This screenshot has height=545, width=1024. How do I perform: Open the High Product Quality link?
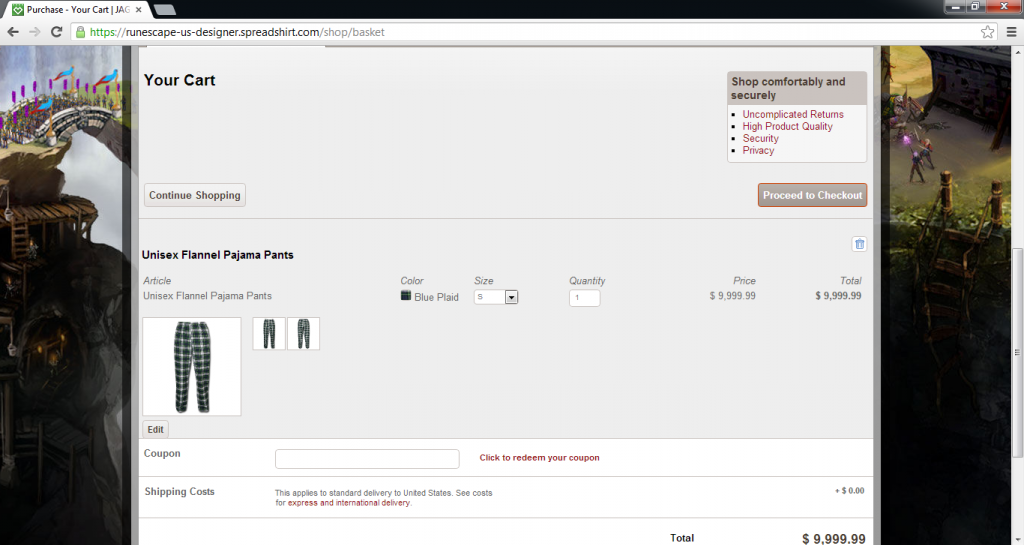click(787, 127)
